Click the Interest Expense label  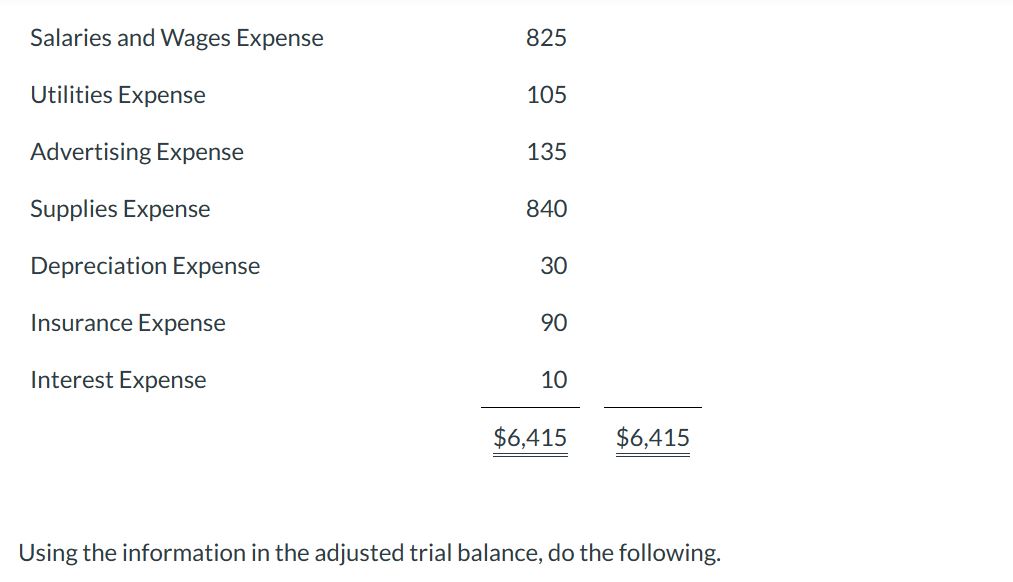click(x=118, y=380)
